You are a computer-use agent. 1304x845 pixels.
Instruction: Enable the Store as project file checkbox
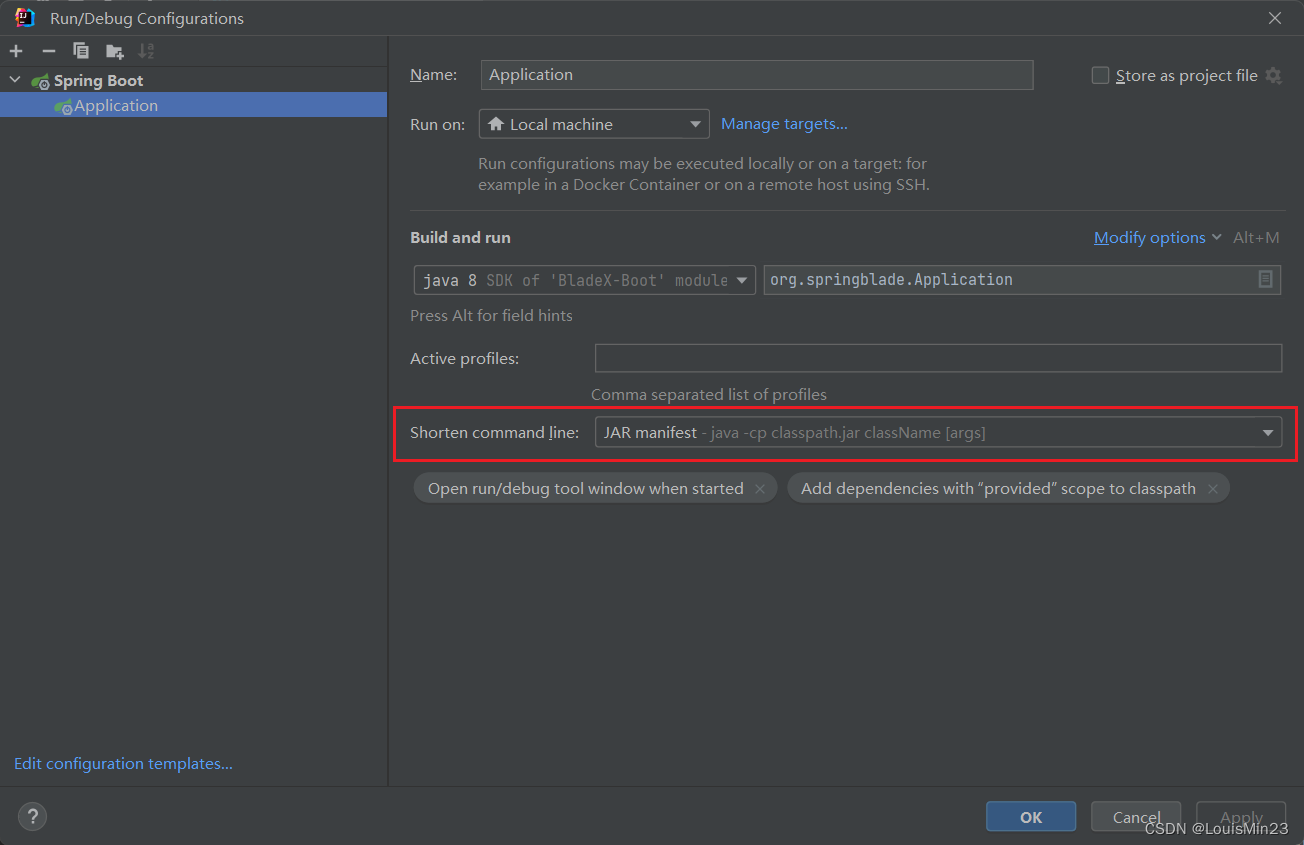(x=1100, y=76)
